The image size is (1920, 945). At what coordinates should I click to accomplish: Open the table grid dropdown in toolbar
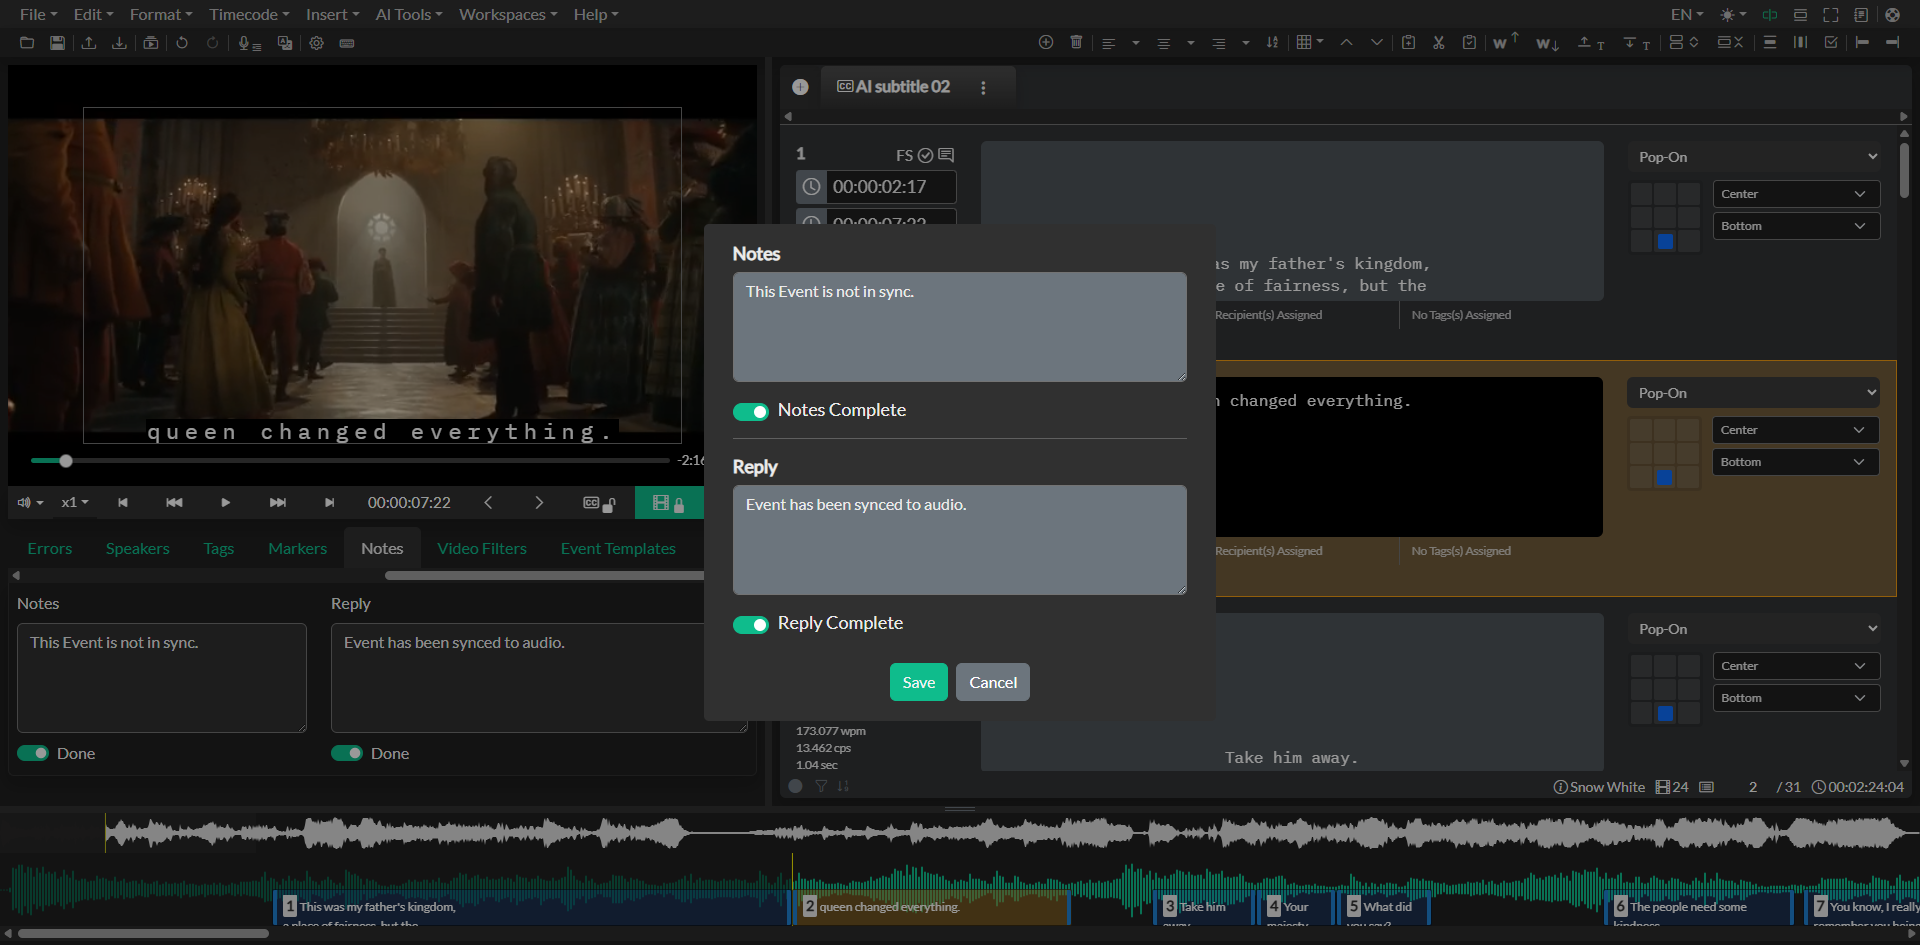pos(1310,42)
